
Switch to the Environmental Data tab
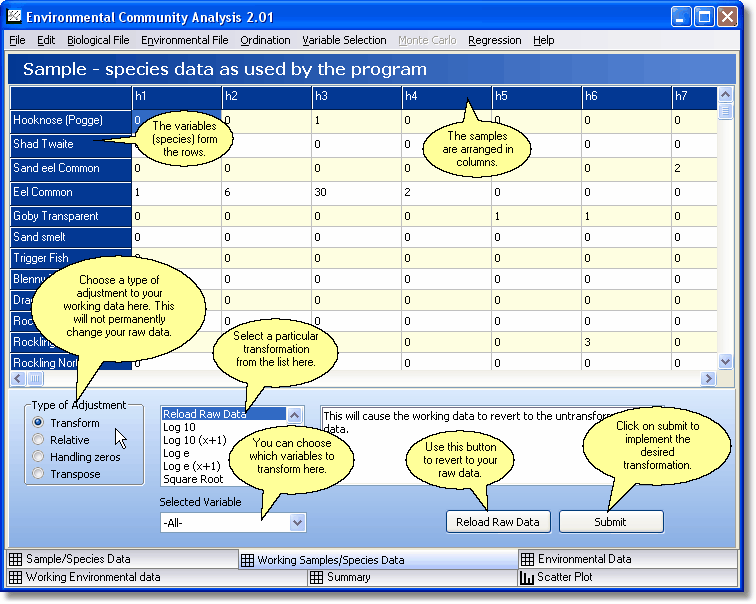pos(628,559)
